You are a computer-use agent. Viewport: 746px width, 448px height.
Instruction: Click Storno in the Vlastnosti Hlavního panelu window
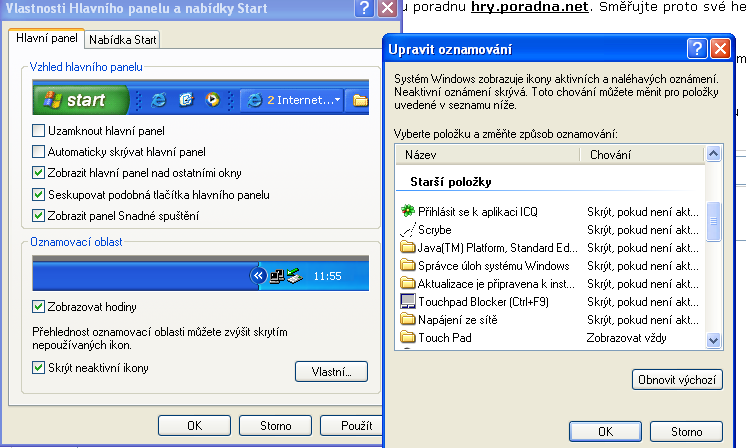click(275, 425)
